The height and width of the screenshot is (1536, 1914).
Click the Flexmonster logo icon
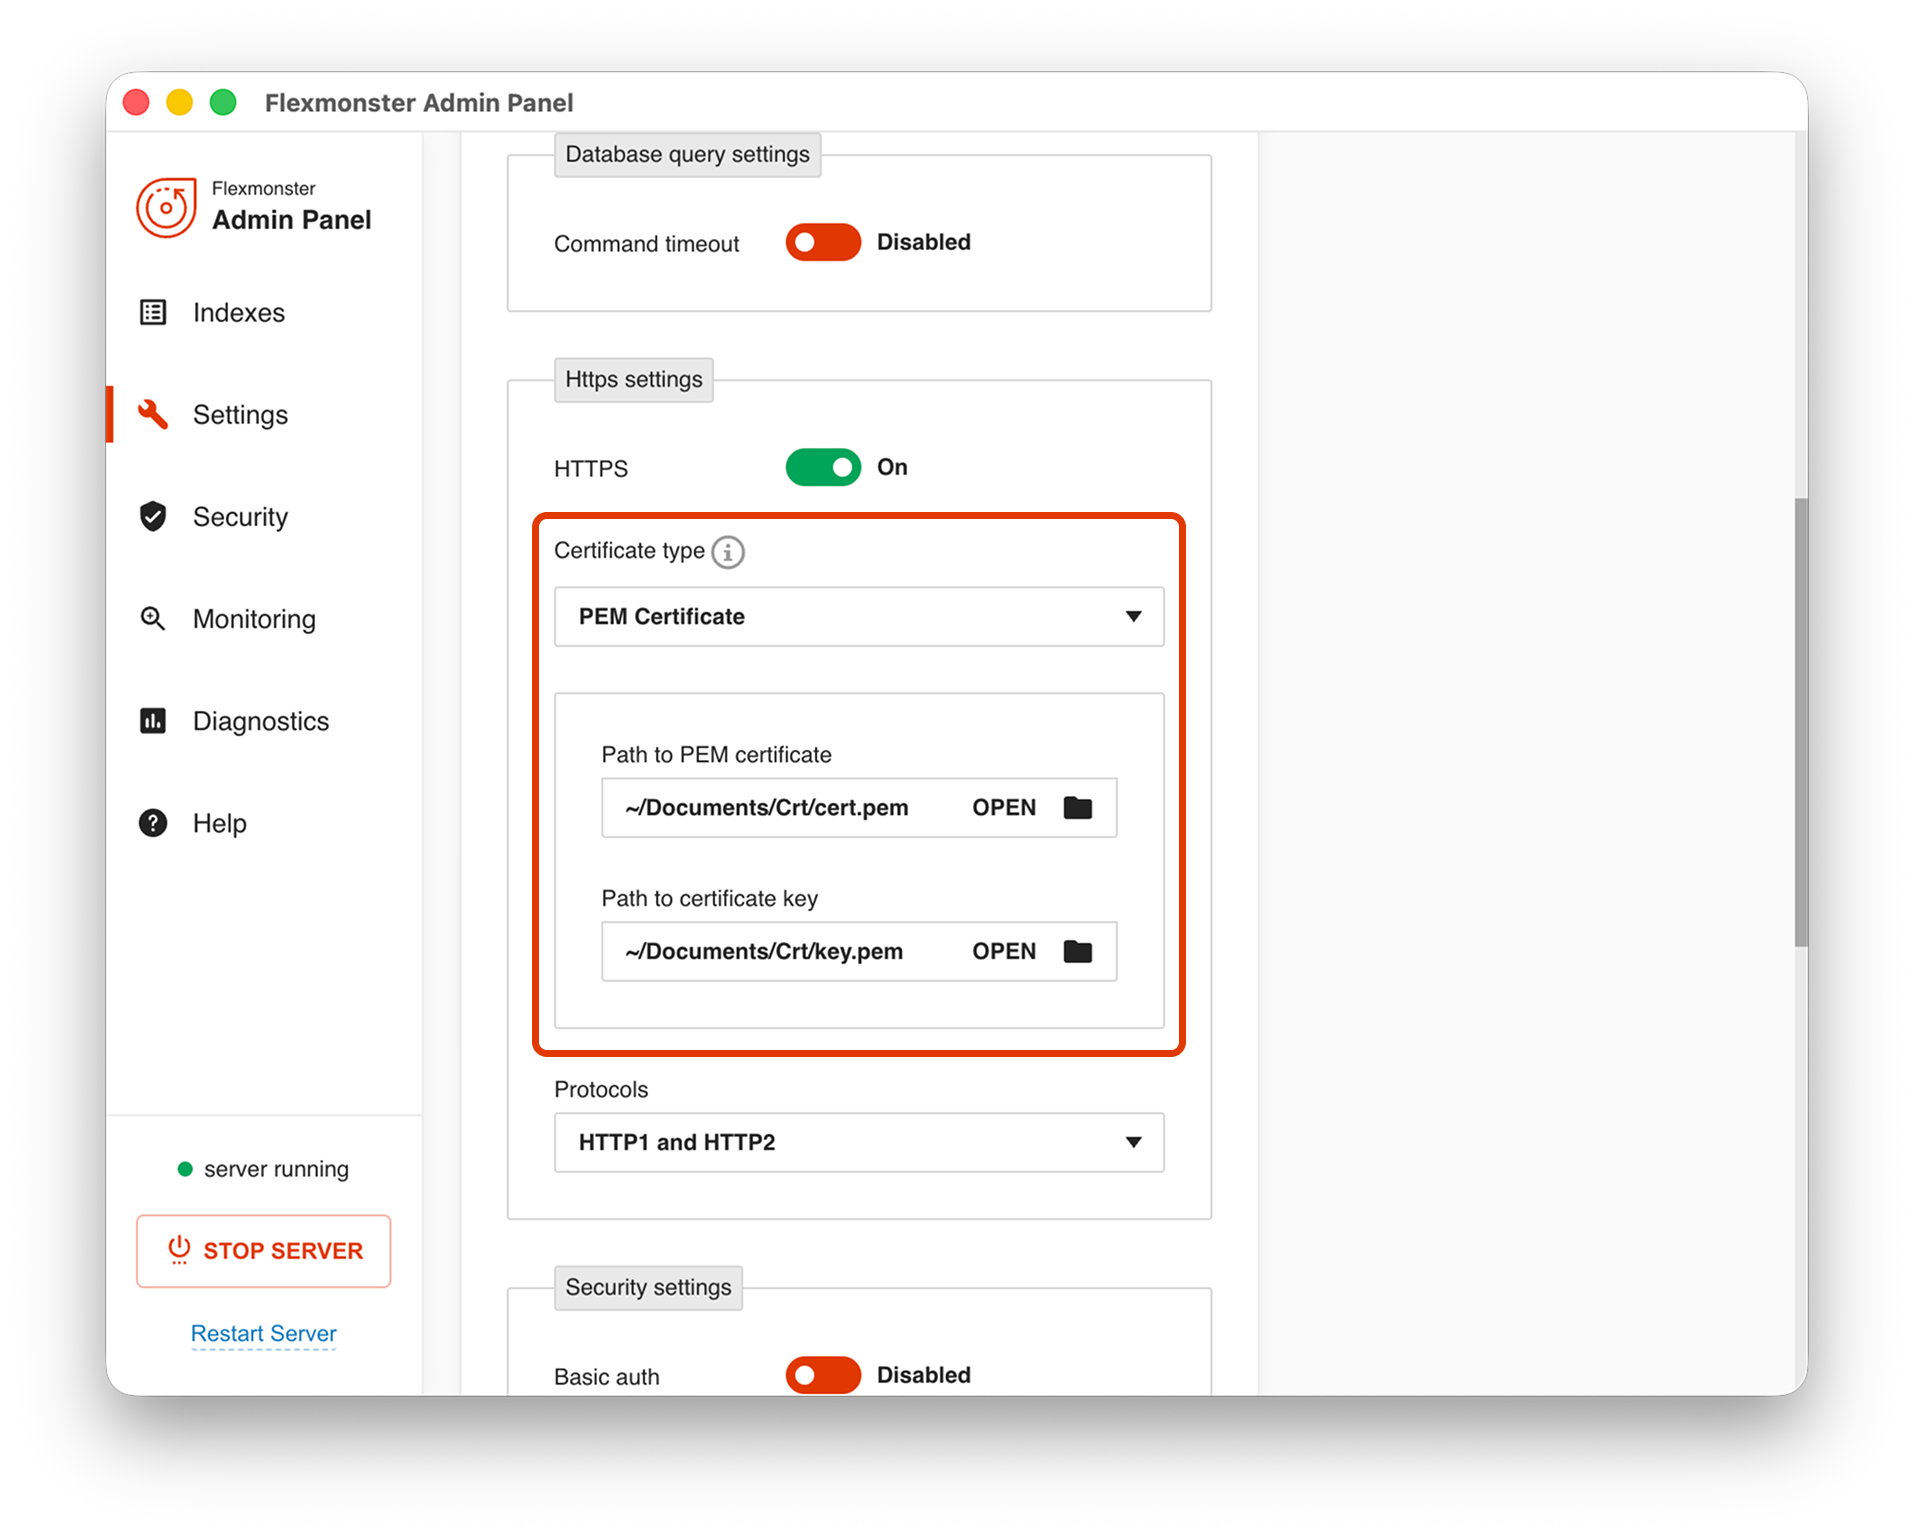point(166,207)
